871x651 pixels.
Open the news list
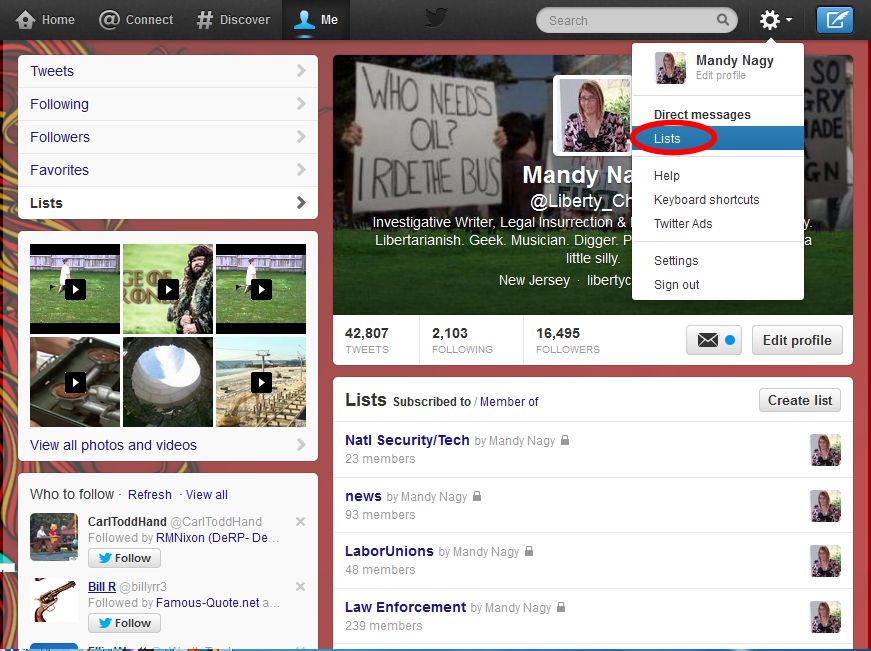(x=363, y=496)
